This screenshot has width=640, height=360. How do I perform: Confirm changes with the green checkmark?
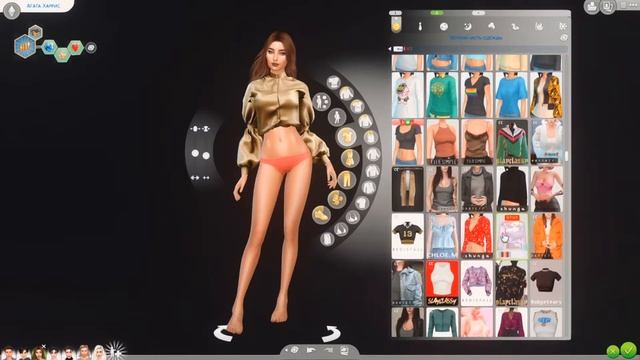click(629, 350)
